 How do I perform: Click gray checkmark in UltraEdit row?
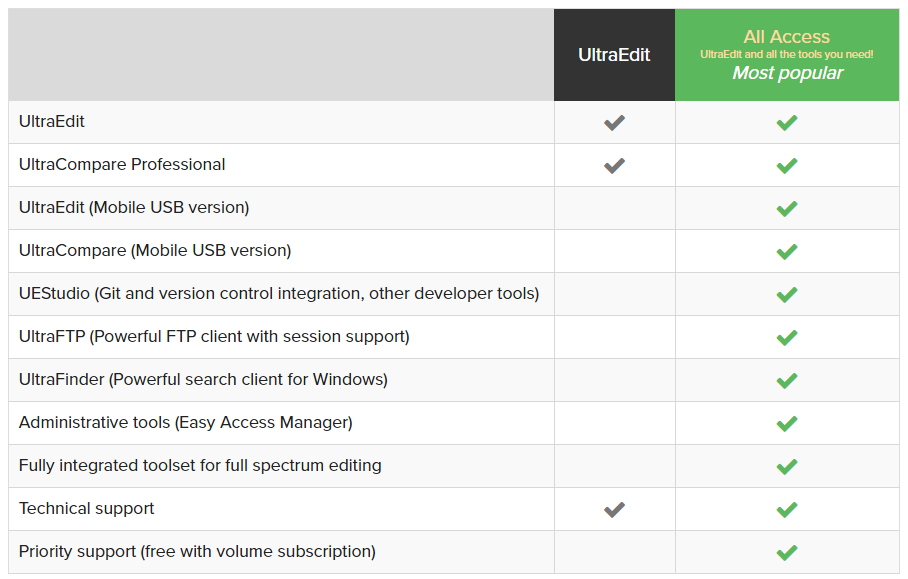tap(614, 123)
